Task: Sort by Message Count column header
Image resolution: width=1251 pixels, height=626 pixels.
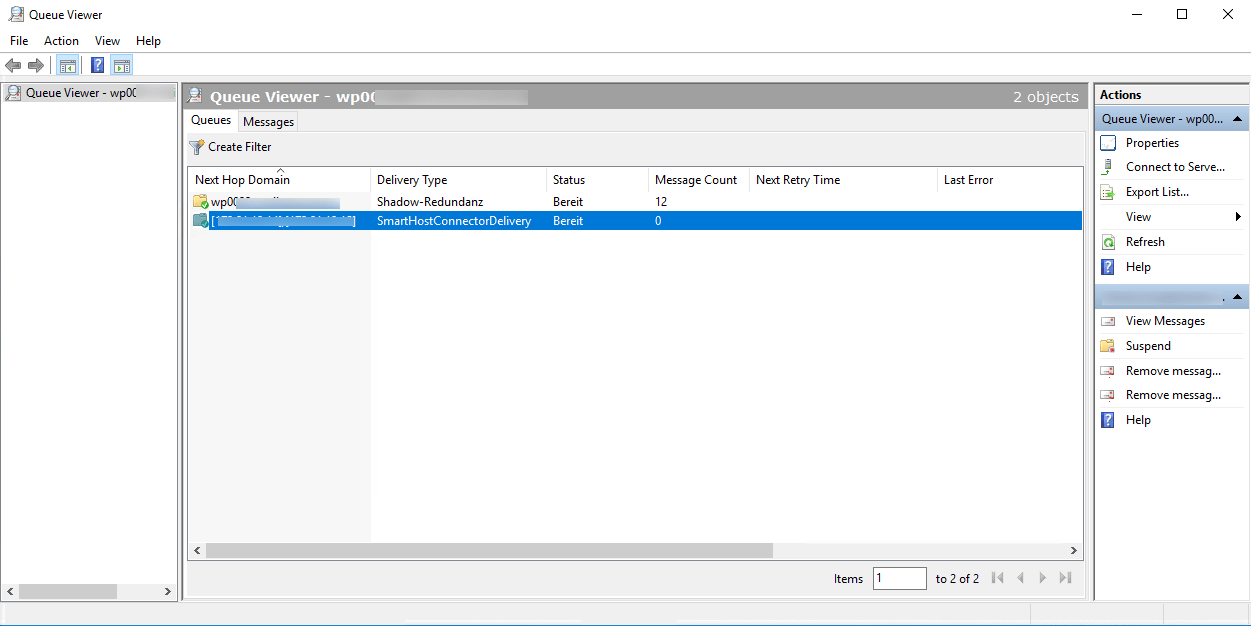Action: coord(696,180)
